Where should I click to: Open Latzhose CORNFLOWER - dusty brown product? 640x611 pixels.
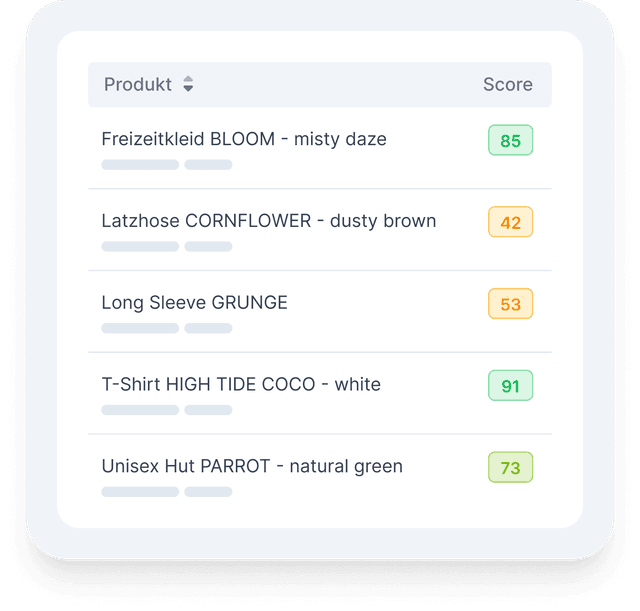click(269, 221)
